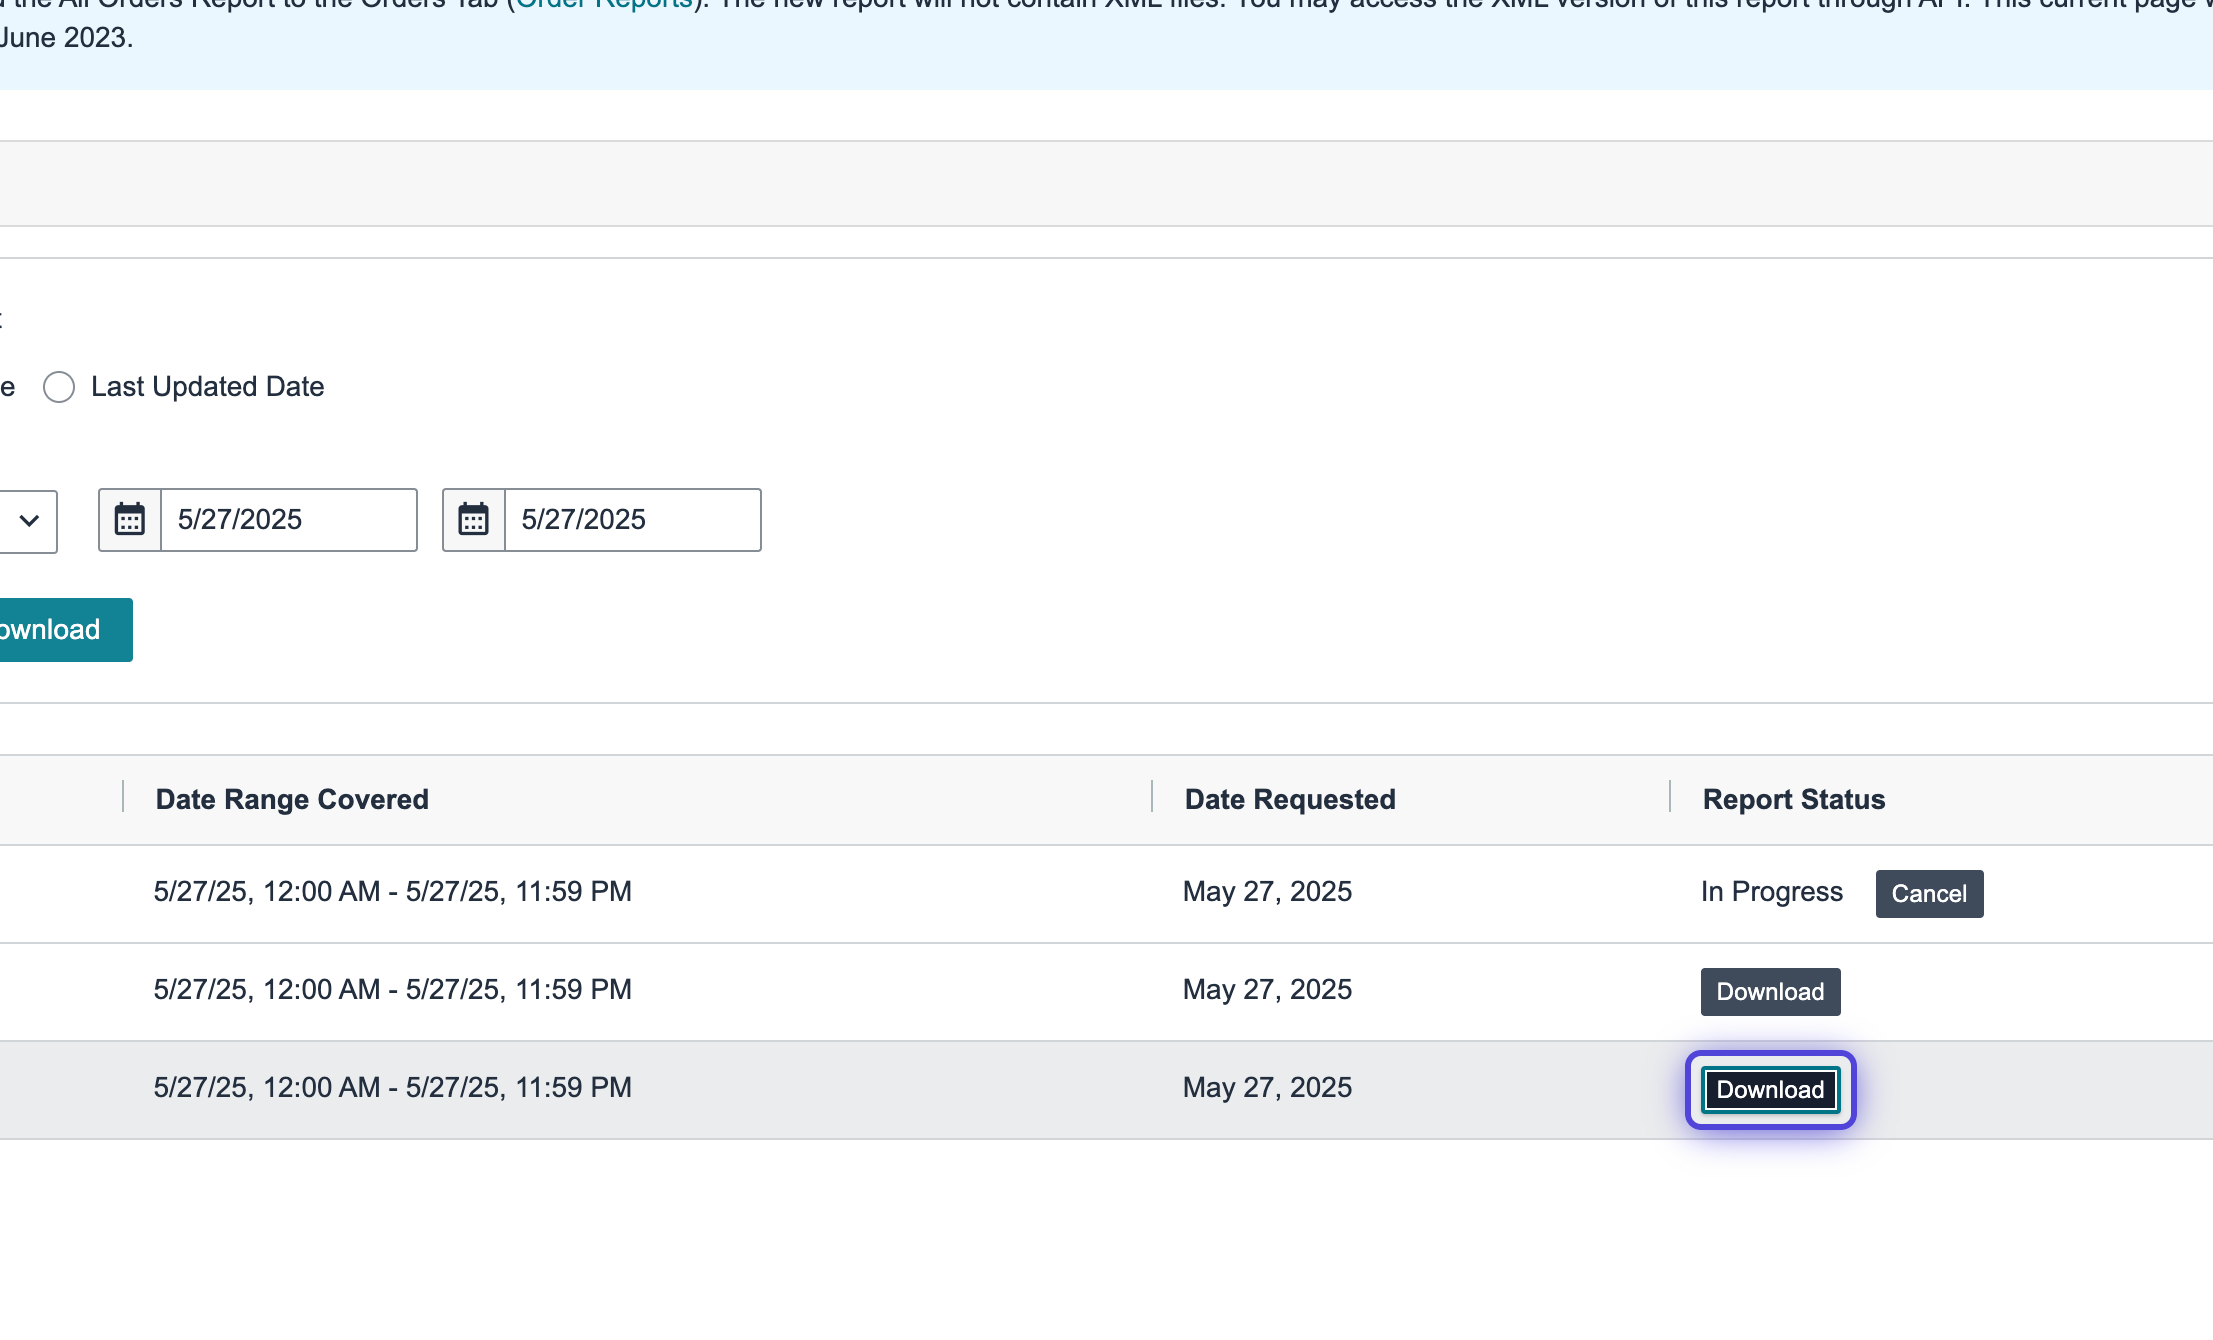Screen dimensions: 2213x1340
Task: Open the start date calendar picker icon
Action: (x=130, y=520)
